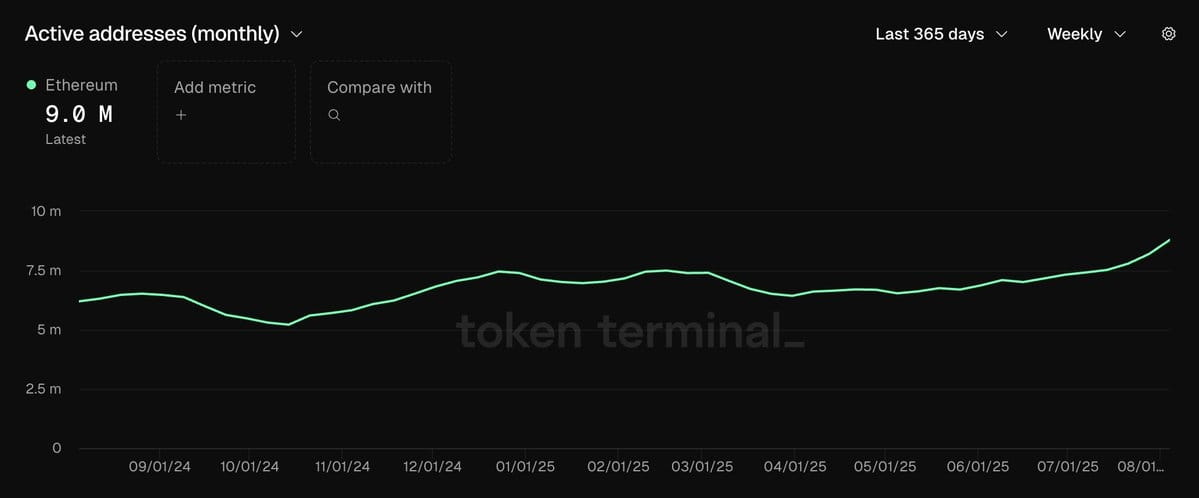Click the green Ethereum legend dot
This screenshot has height=498, width=1199.
(x=31, y=85)
